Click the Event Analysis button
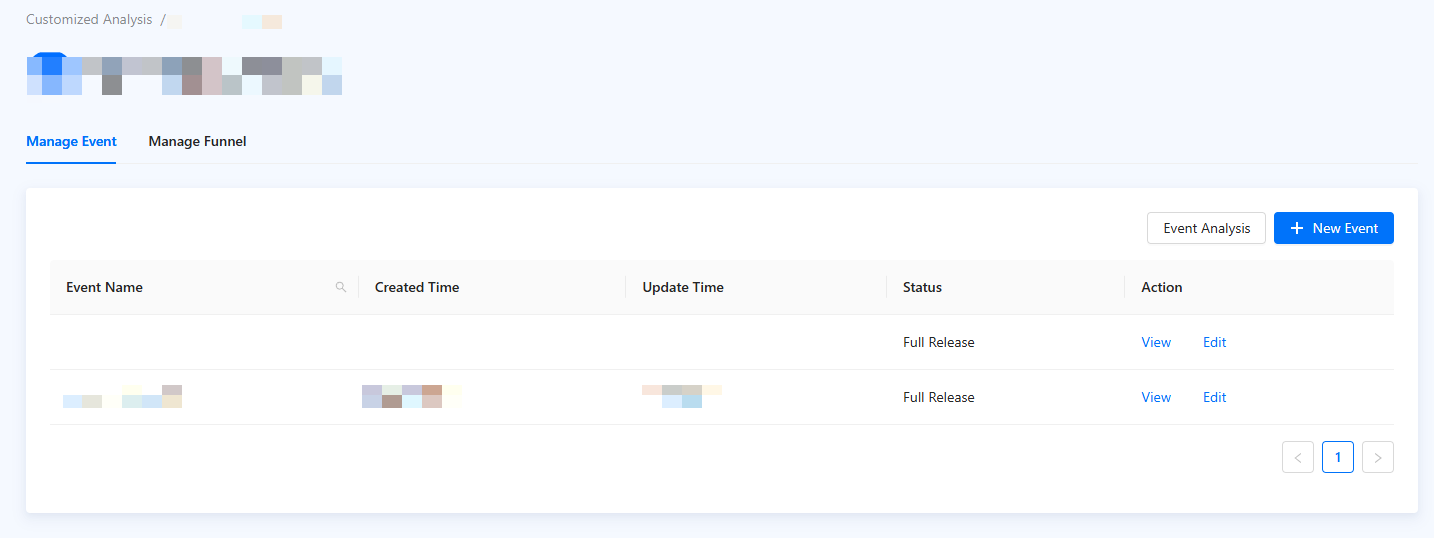The width and height of the screenshot is (1434, 538). [1206, 228]
